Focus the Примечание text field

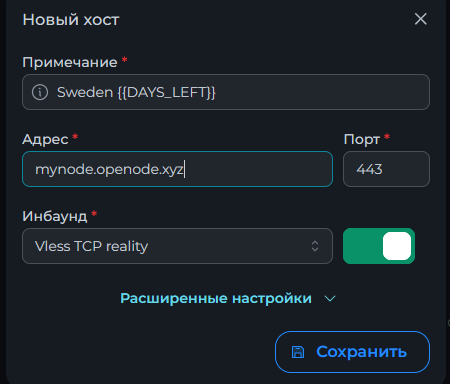click(226, 92)
